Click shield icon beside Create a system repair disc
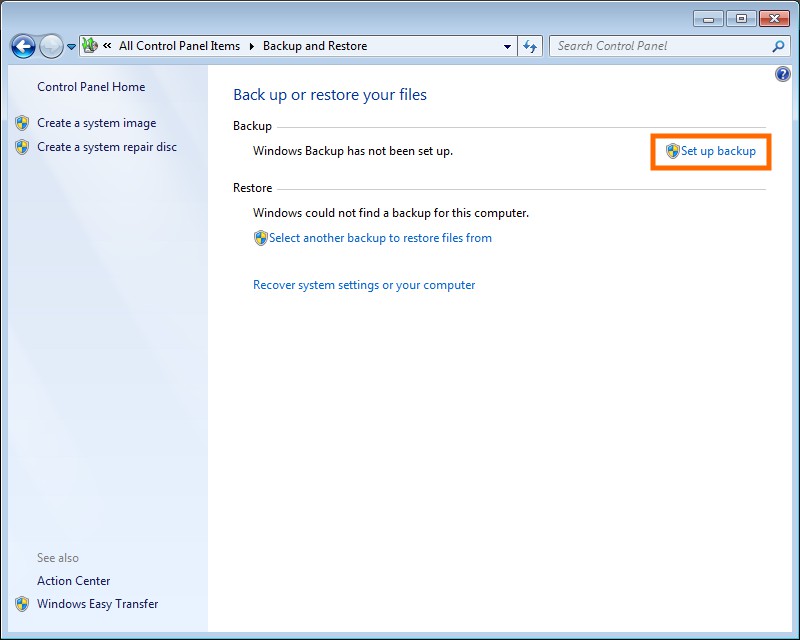Image resolution: width=800 pixels, height=640 pixels. pyautogui.click(x=22, y=147)
